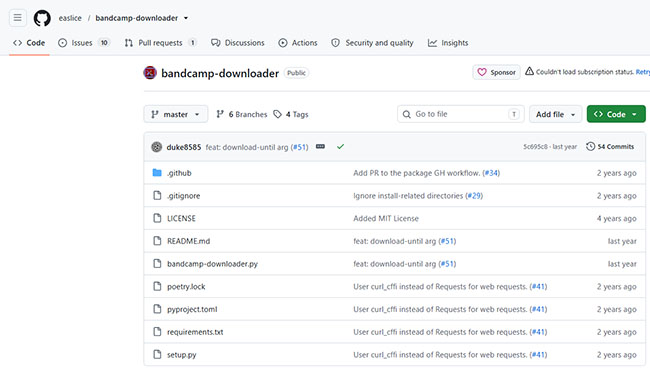Open commit hash 5c695c8 link
This screenshot has width=650, height=370.
point(536,147)
